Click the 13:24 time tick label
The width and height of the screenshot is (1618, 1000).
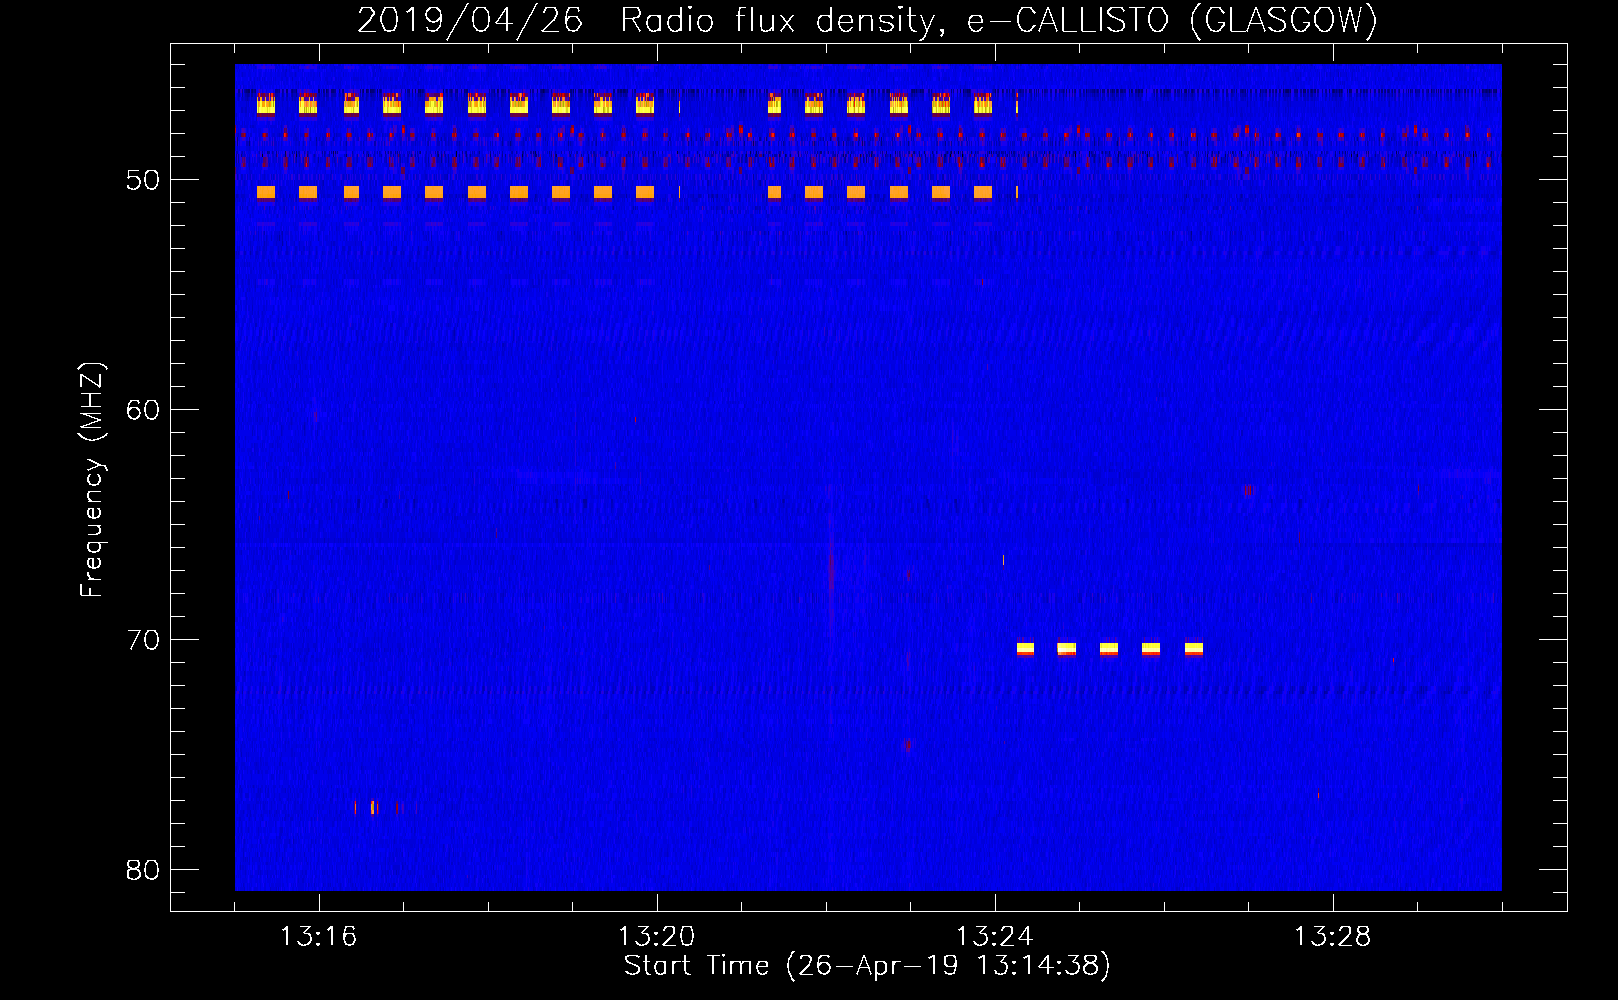[994, 937]
